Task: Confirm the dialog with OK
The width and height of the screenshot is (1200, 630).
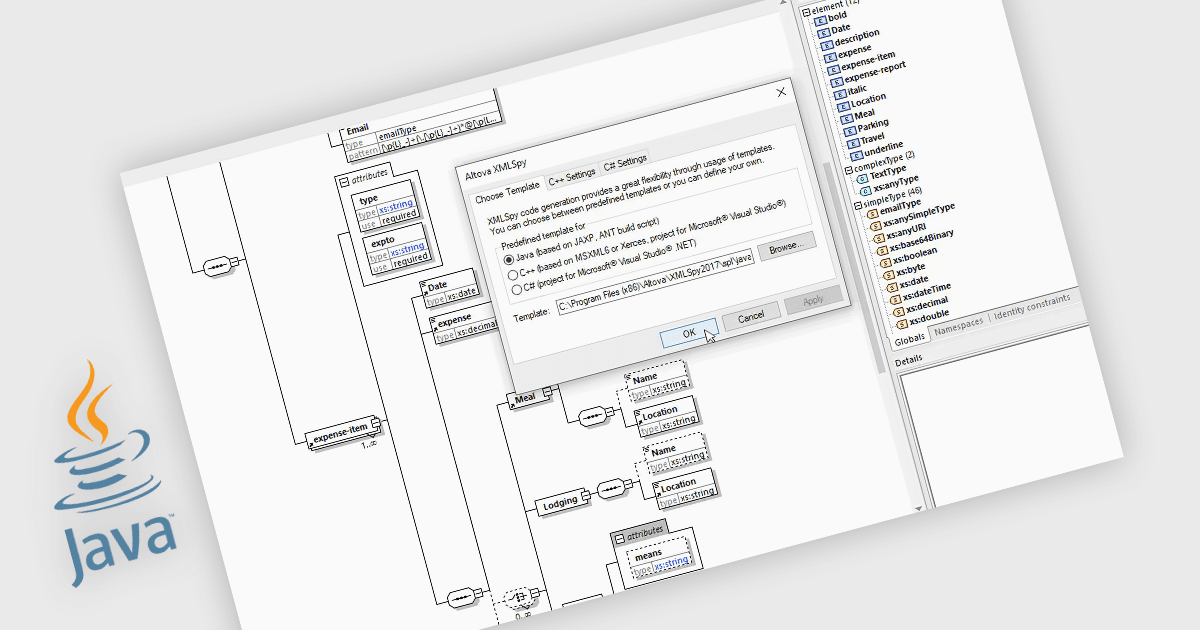Action: pyautogui.click(x=688, y=332)
